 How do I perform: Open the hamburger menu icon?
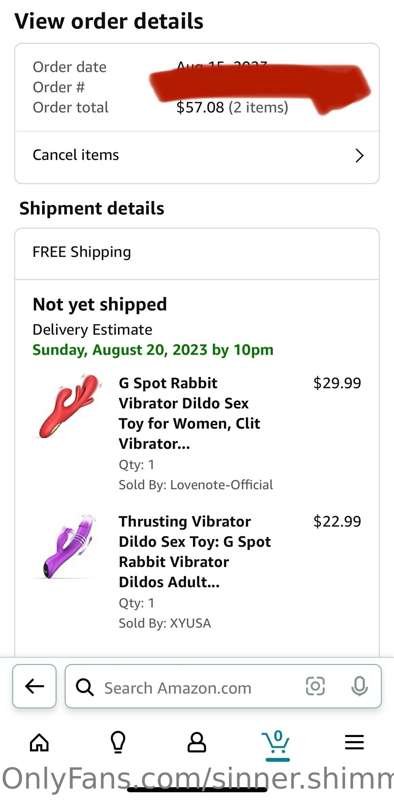tap(354, 742)
